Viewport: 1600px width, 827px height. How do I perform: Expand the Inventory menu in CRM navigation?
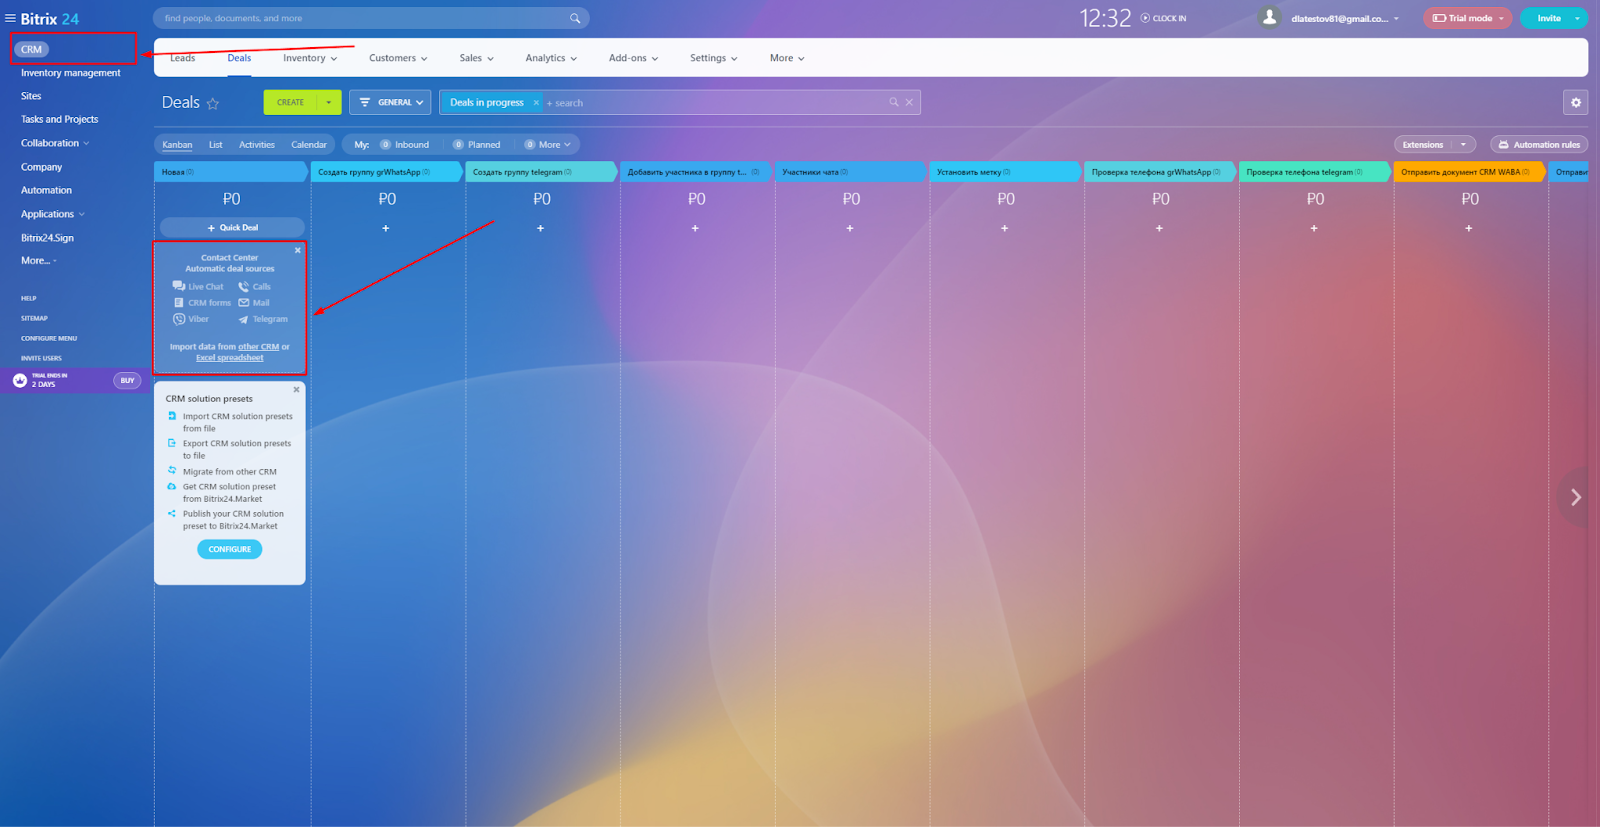(310, 58)
